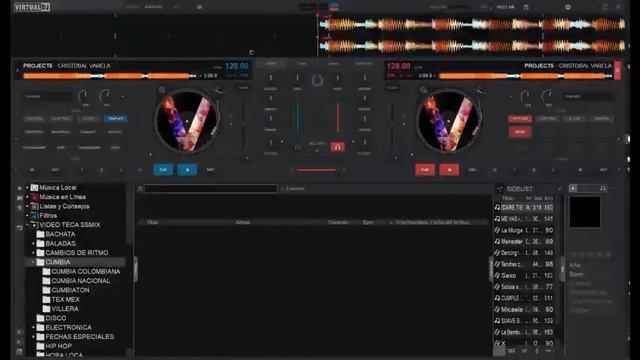Open the left deck effect dropdown
Viewport: 640px width, 360px height.
pyautogui.click(x=48, y=97)
